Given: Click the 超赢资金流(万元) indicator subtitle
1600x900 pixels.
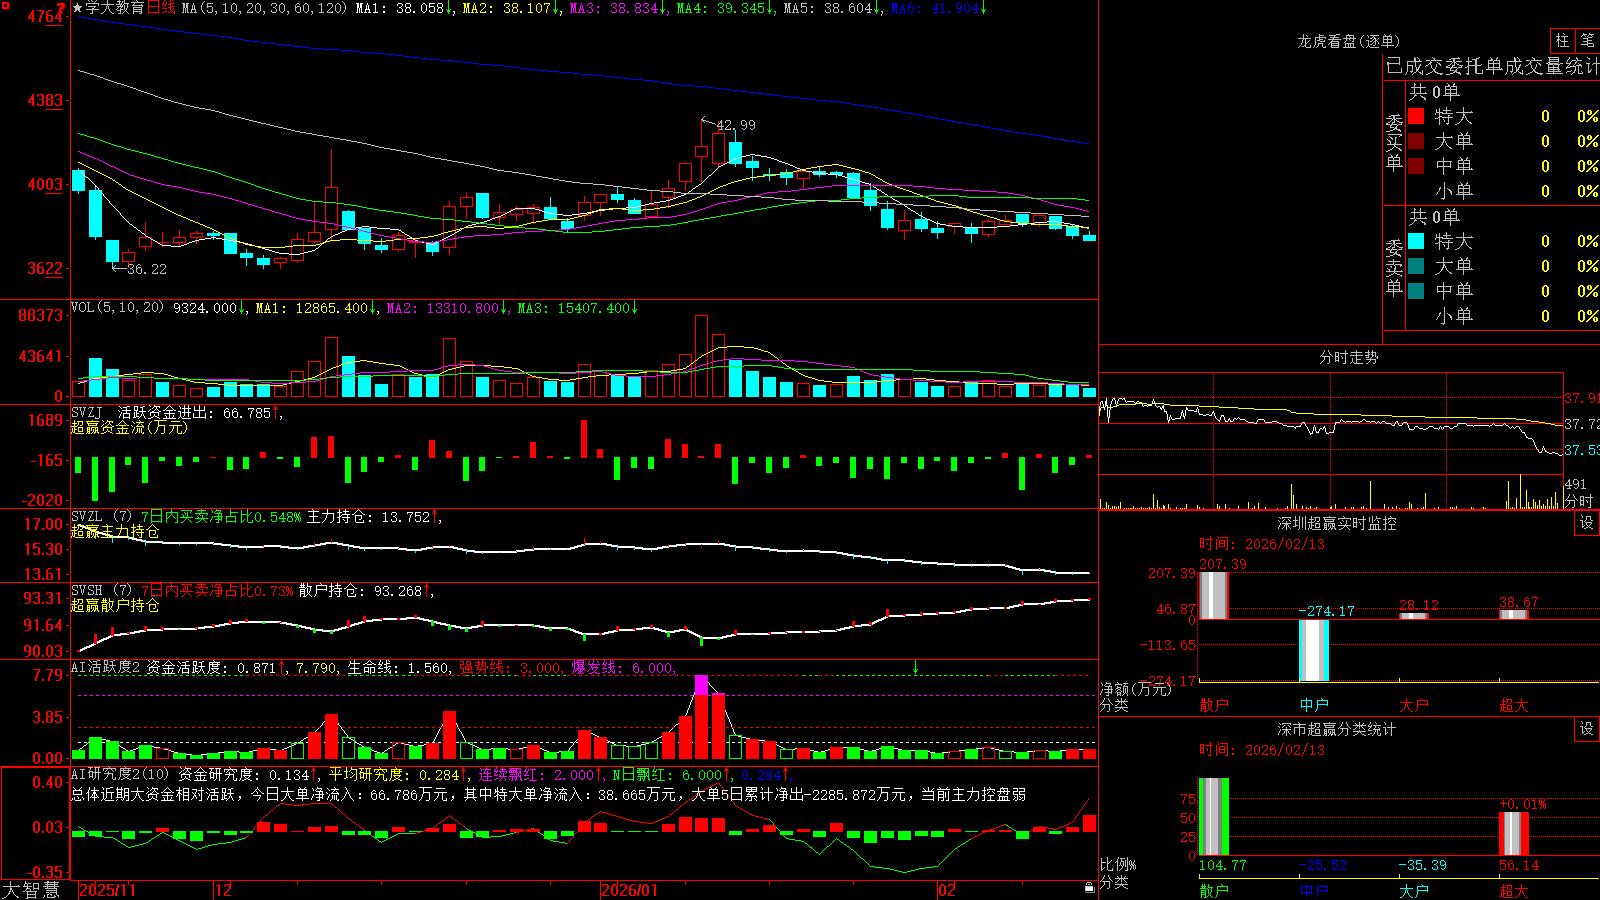Looking at the screenshot, I should [x=129, y=427].
